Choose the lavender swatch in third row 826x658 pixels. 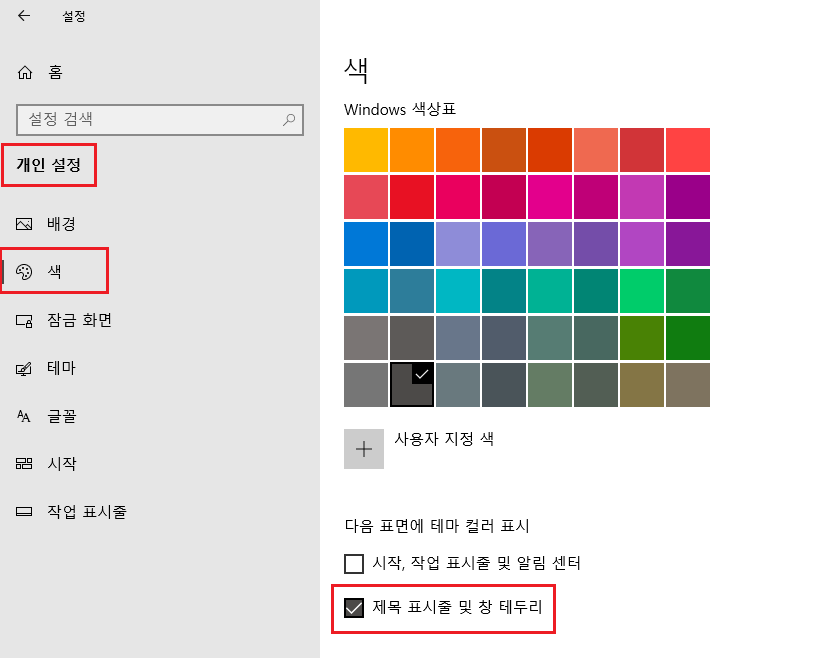point(458,244)
